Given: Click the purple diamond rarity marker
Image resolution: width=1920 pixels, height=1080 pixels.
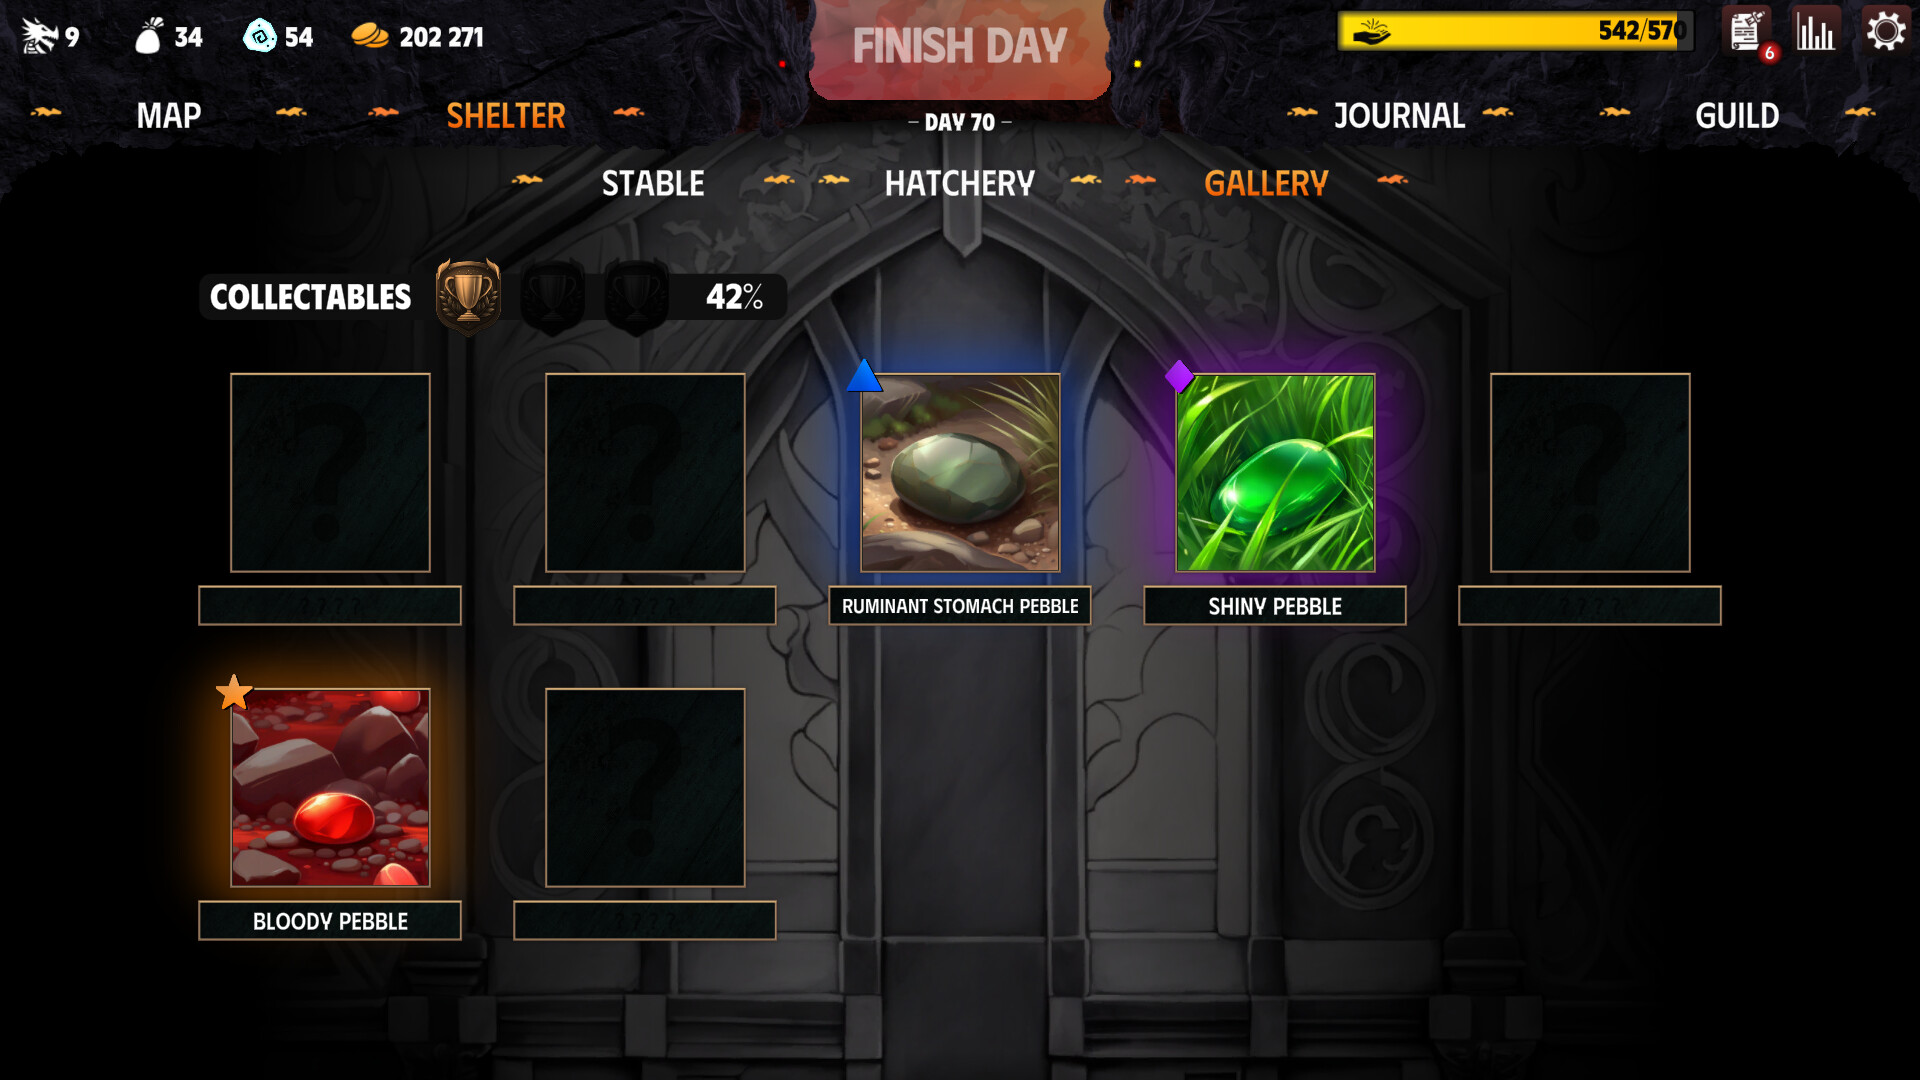Looking at the screenshot, I should (1179, 376).
